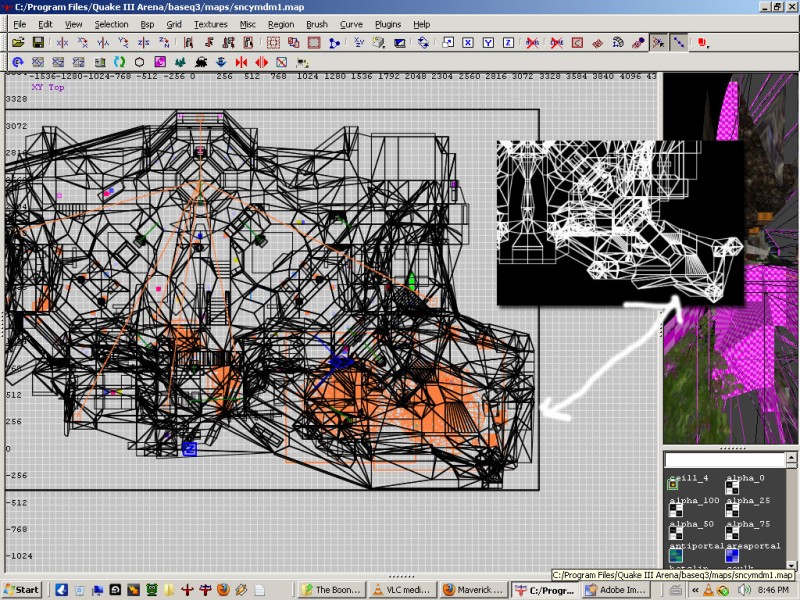Image resolution: width=800 pixels, height=600 pixels.
Task: Open the Brush menu
Action: (x=317, y=24)
